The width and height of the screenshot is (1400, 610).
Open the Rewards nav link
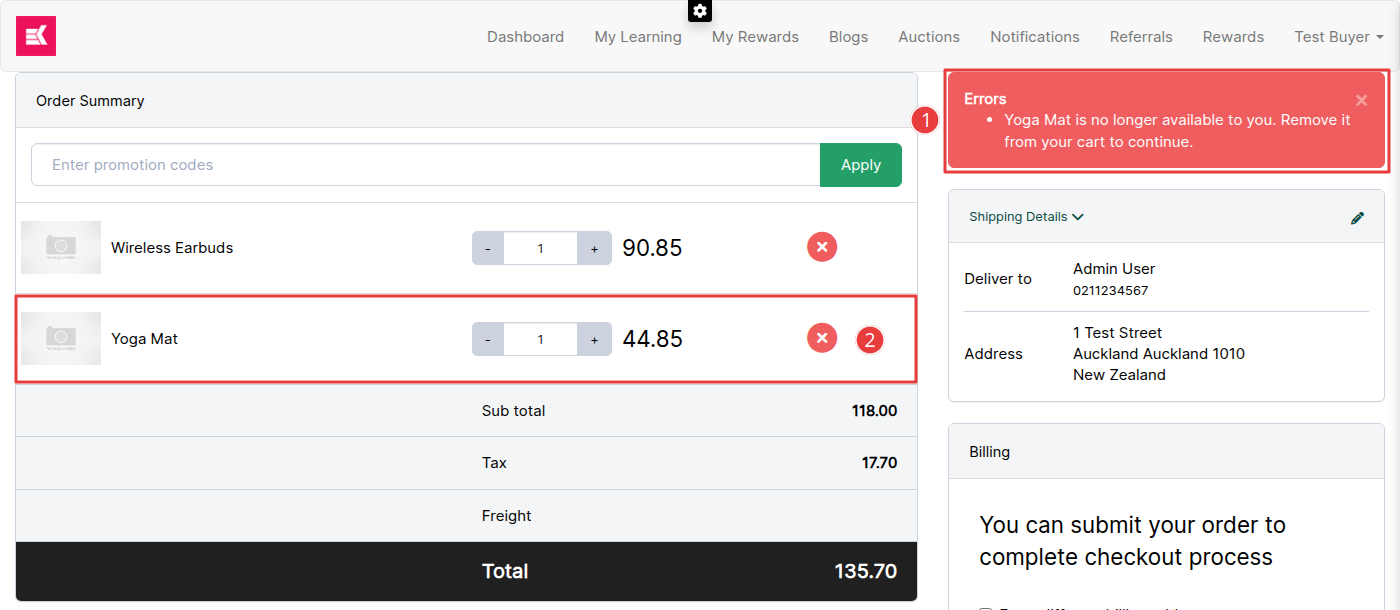[x=1233, y=37]
